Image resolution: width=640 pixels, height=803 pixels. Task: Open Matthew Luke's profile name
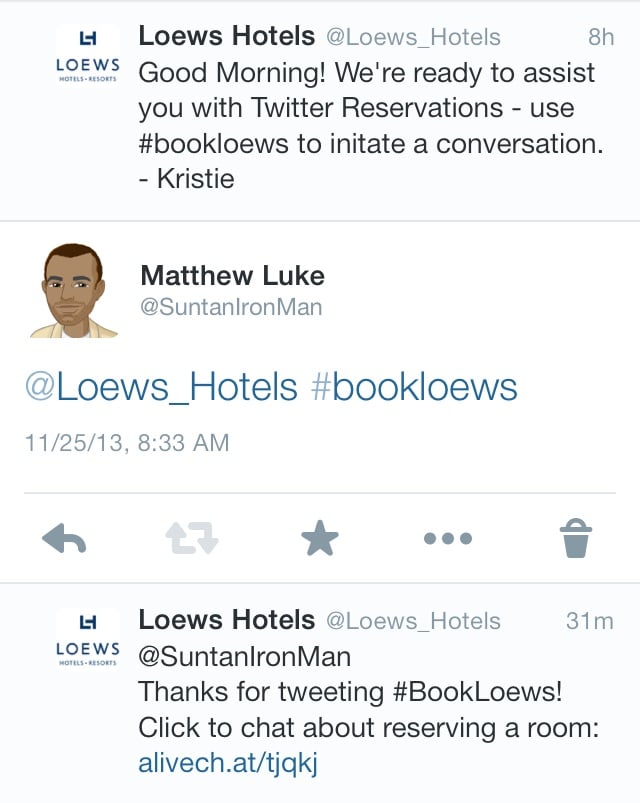pos(232,275)
